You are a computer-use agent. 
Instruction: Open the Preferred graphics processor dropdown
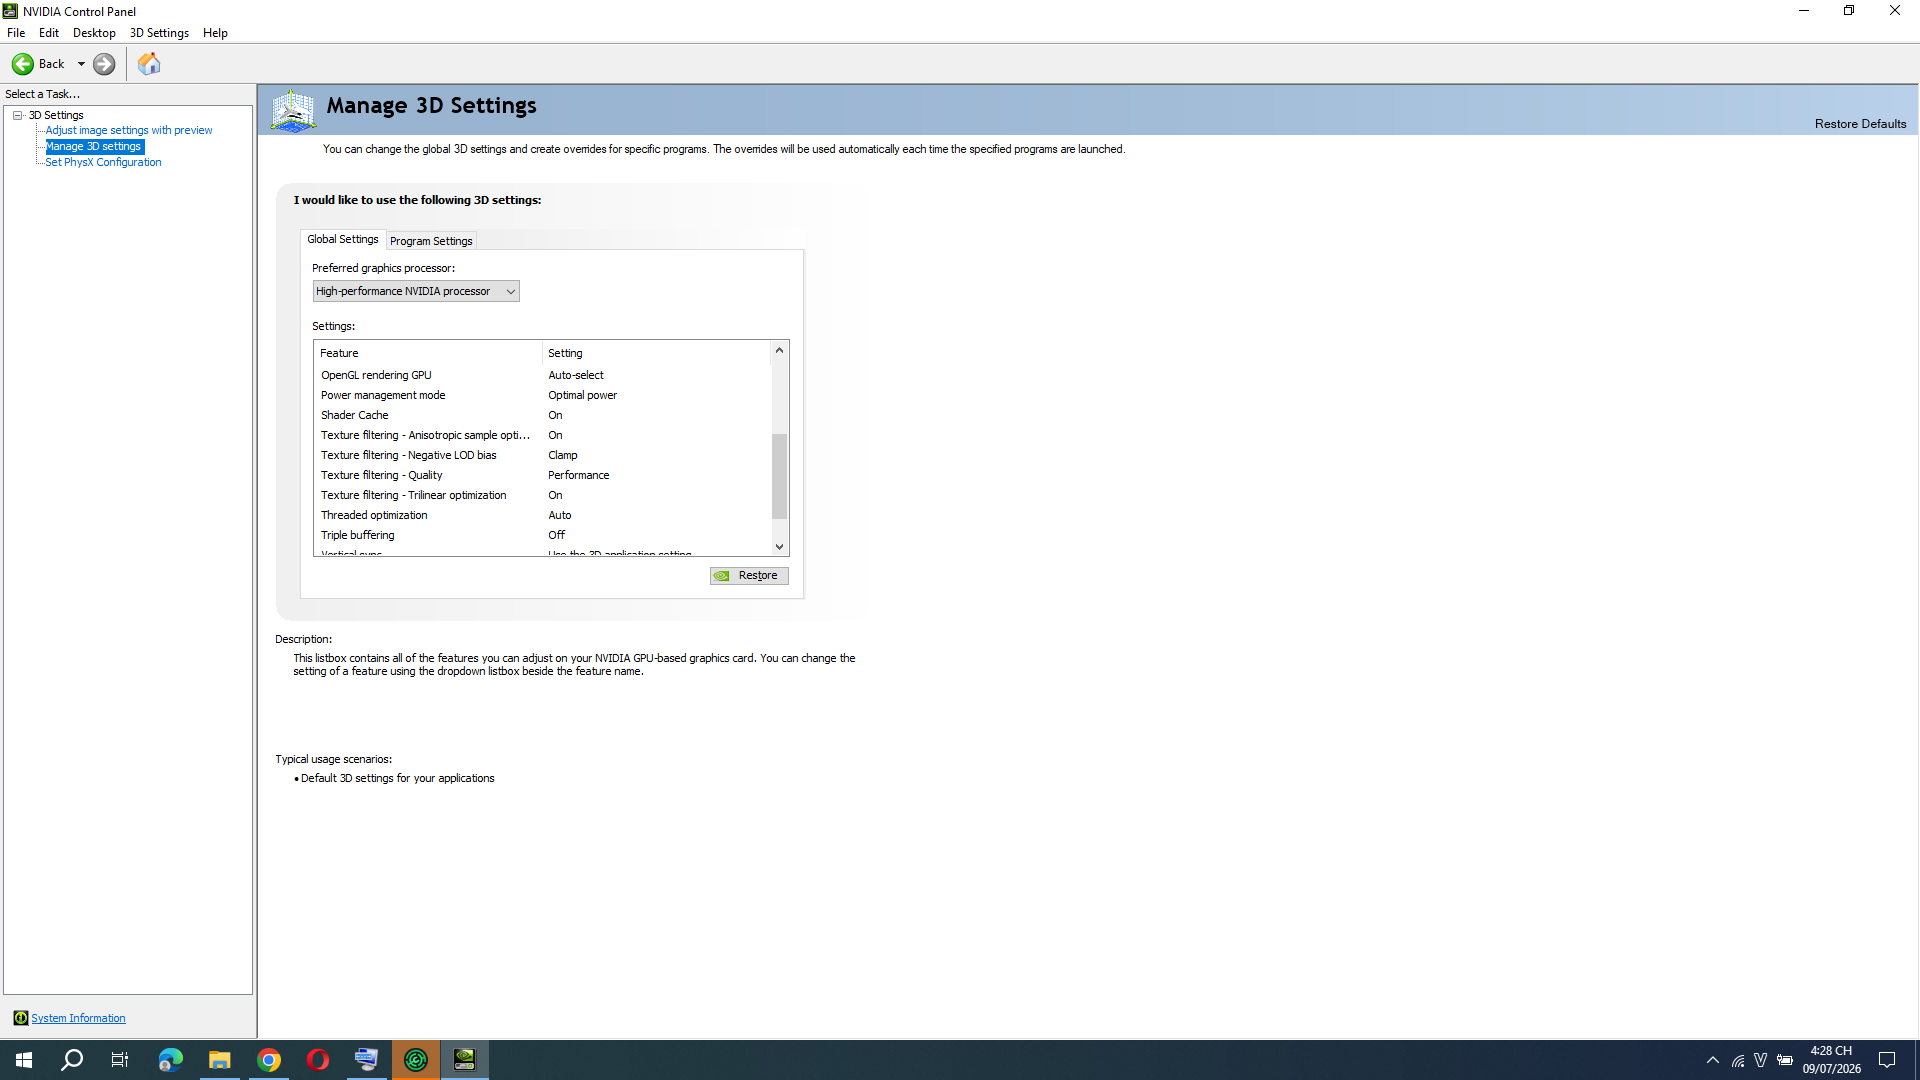point(416,291)
